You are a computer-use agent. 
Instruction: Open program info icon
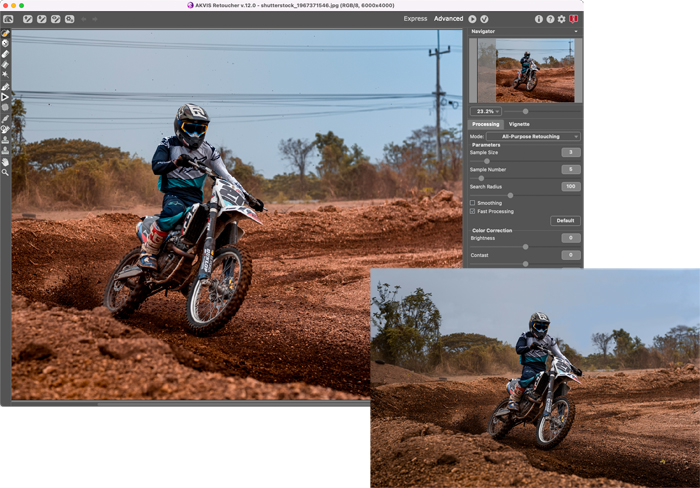click(x=539, y=19)
